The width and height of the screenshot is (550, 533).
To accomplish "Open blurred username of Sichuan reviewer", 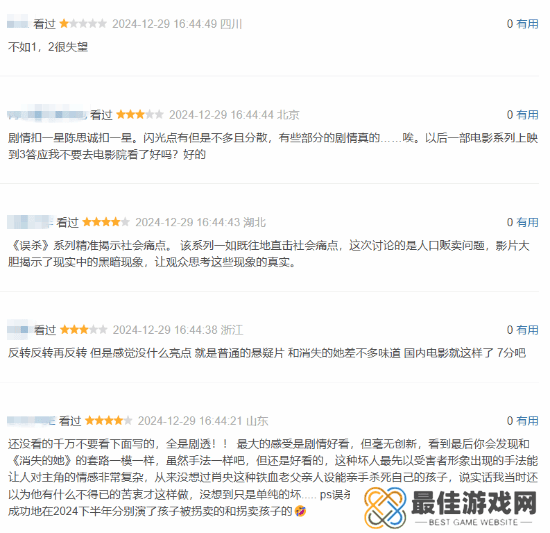I will tap(18, 23).
